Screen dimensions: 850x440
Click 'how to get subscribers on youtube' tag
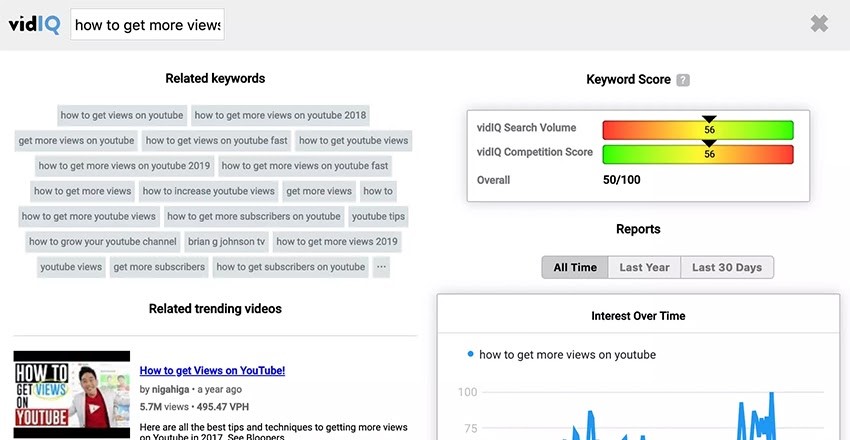tap(291, 267)
